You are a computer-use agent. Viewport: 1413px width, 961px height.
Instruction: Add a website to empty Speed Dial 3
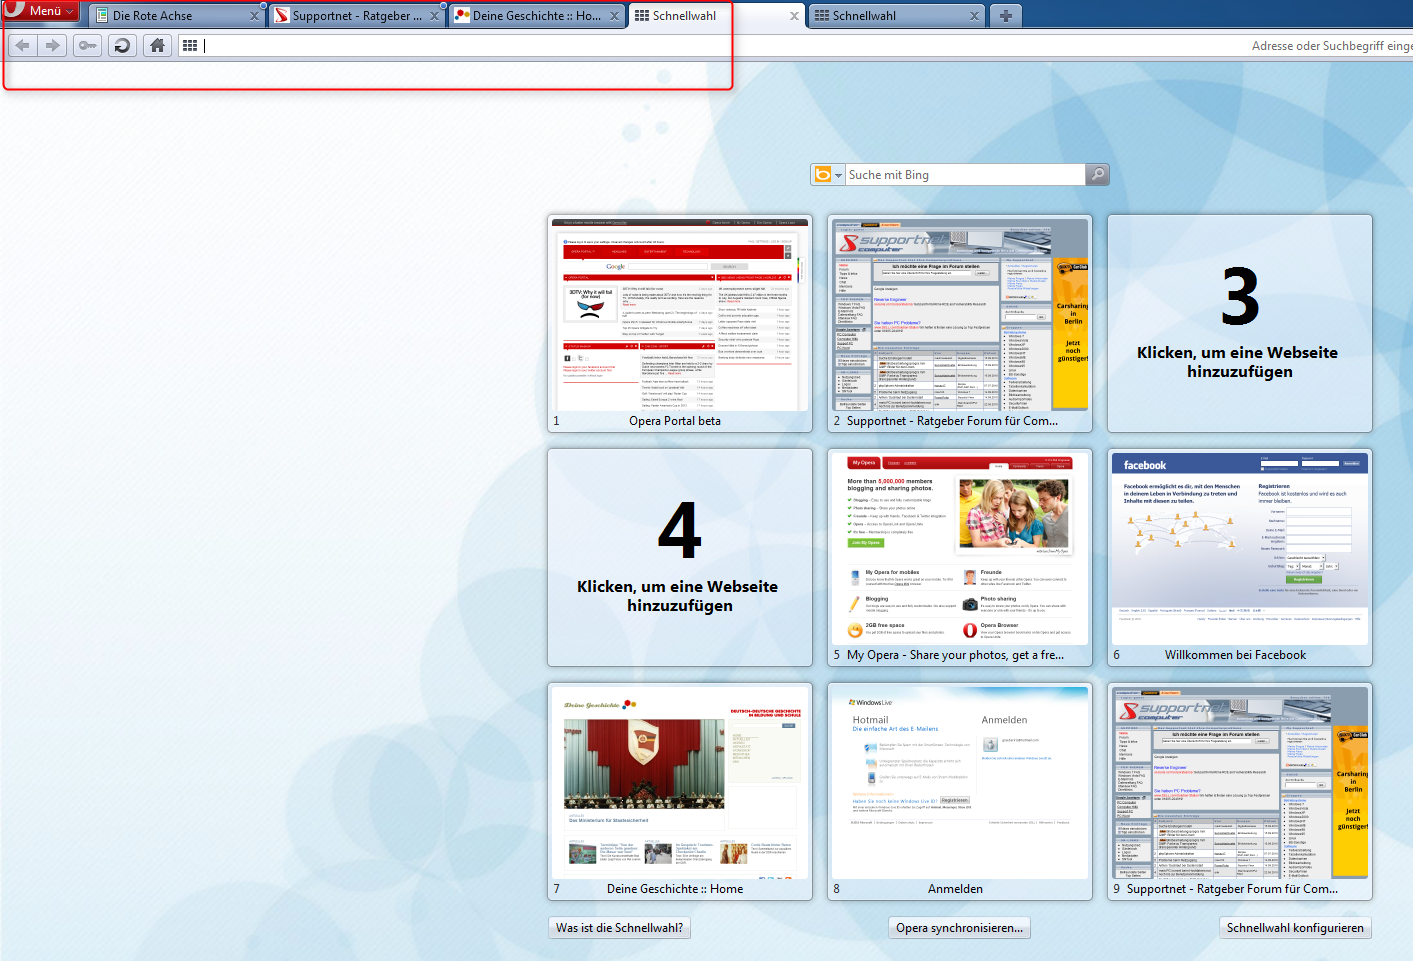point(1240,323)
